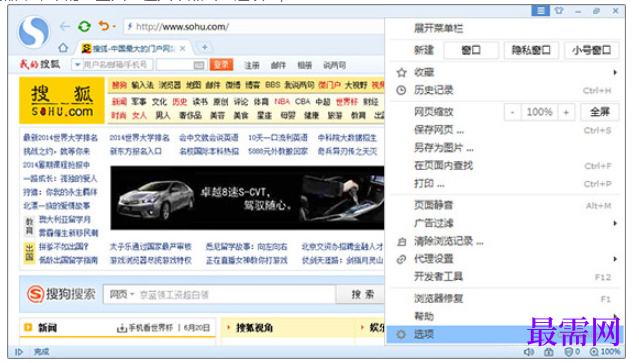This screenshot has height=363, width=639.
Task: Click the 小号窗口 button
Action: (591, 50)
